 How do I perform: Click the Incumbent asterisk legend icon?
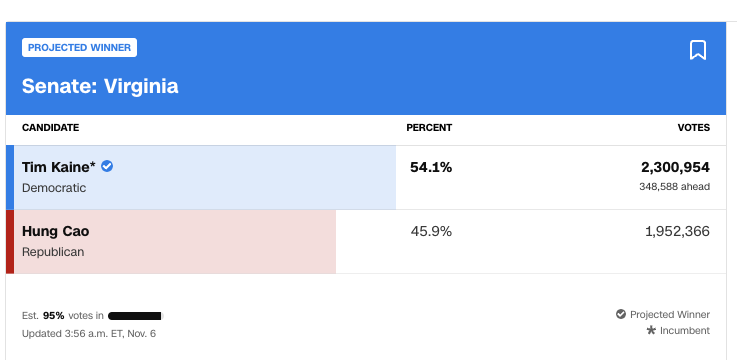click(x=651, y=330)
